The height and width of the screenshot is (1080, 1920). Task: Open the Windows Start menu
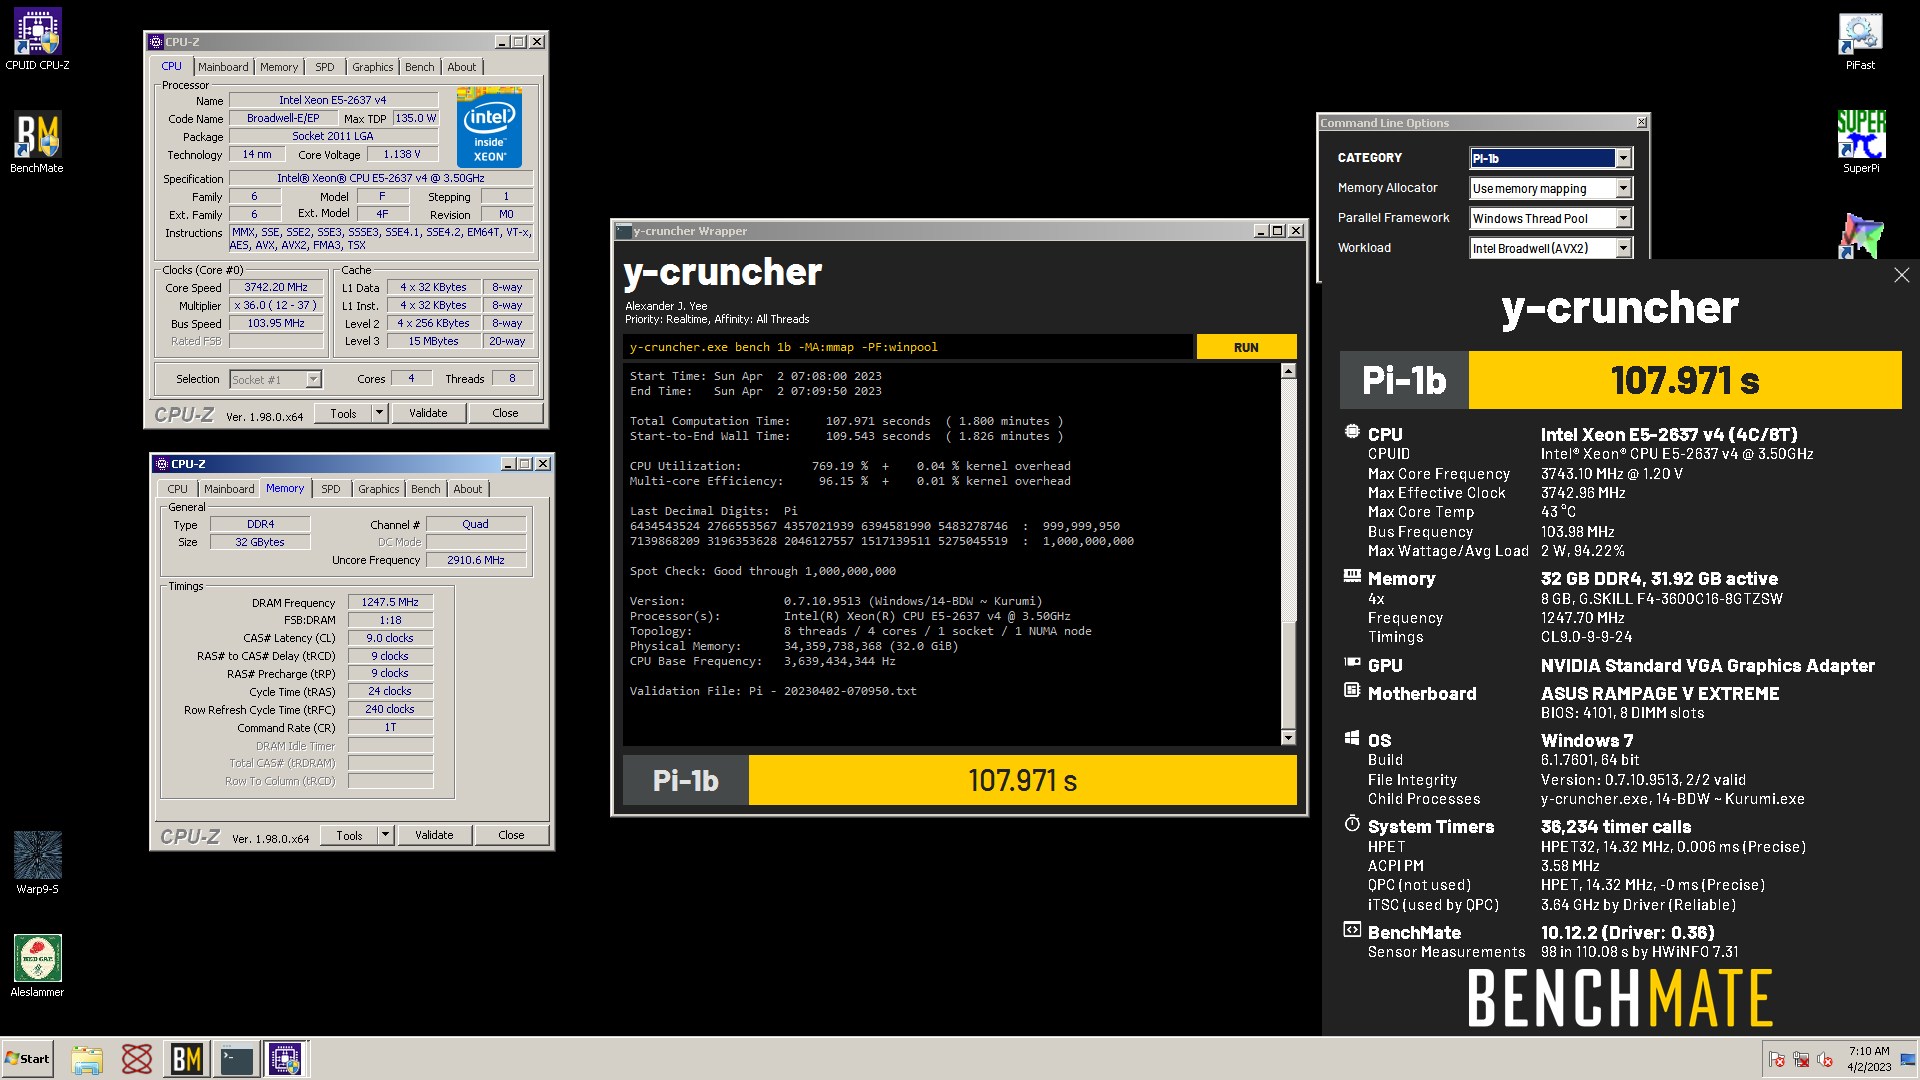coord(27,1059)
